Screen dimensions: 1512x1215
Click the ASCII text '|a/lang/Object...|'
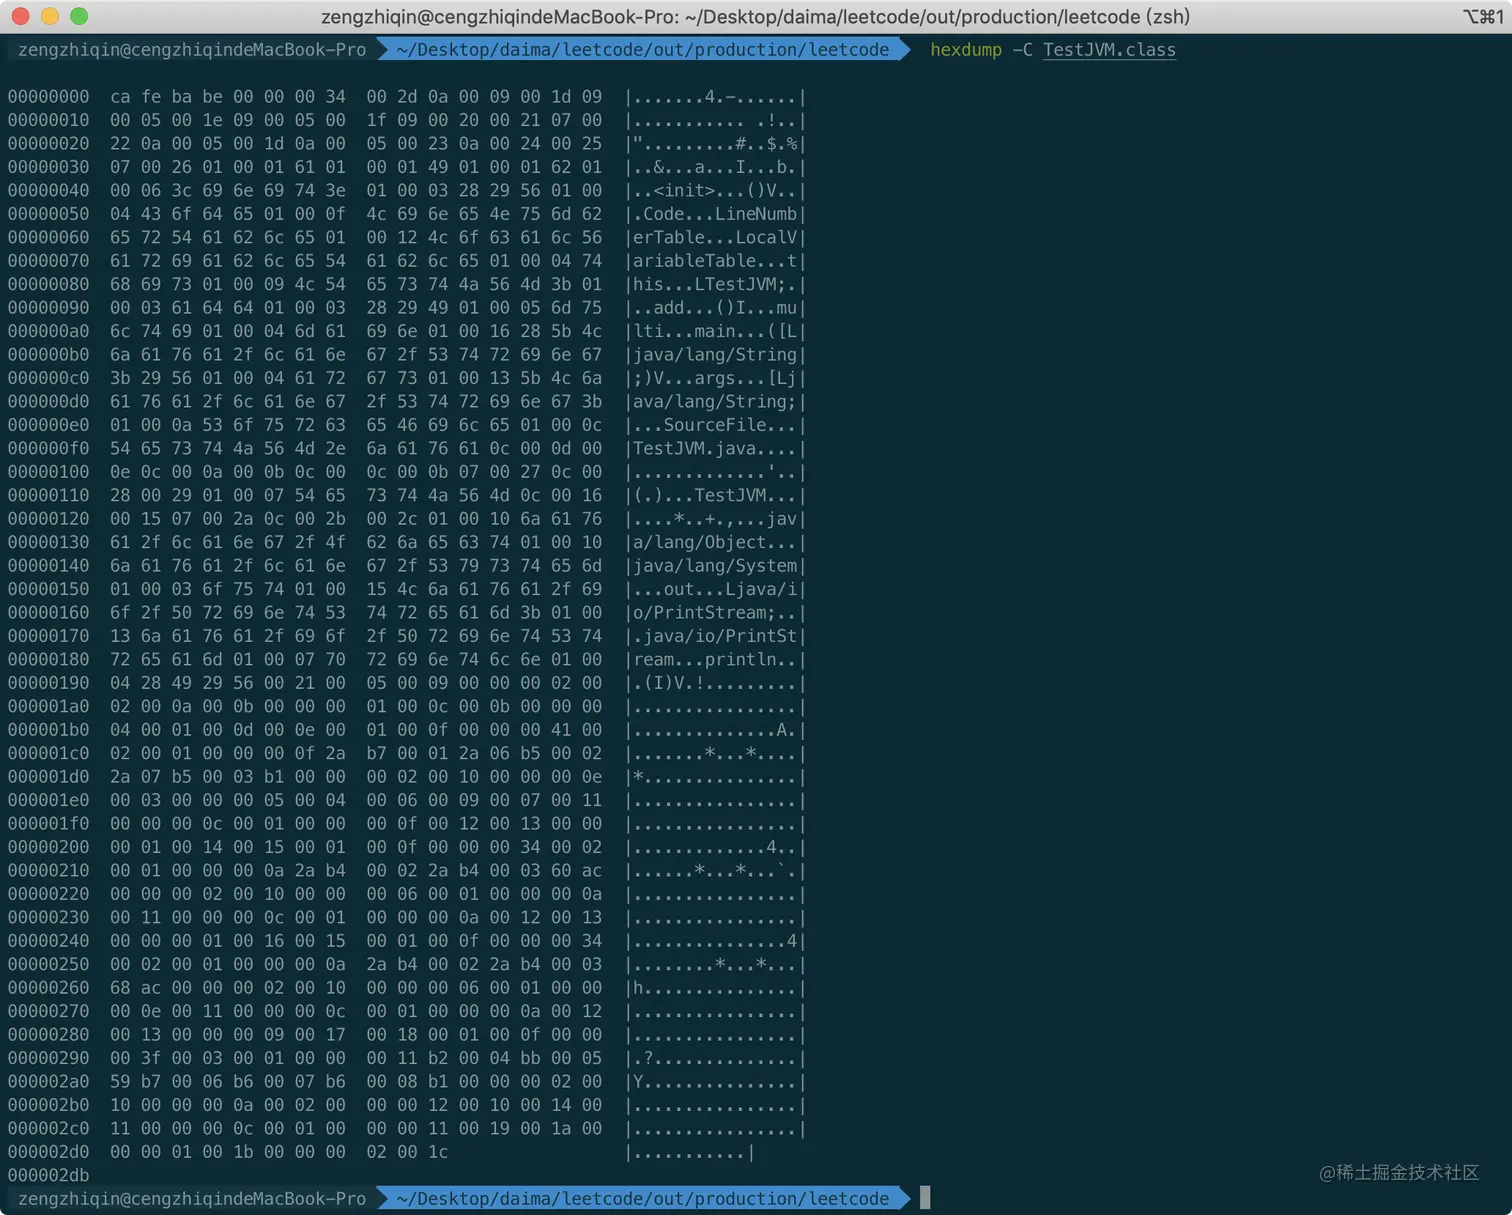(715, 542)
